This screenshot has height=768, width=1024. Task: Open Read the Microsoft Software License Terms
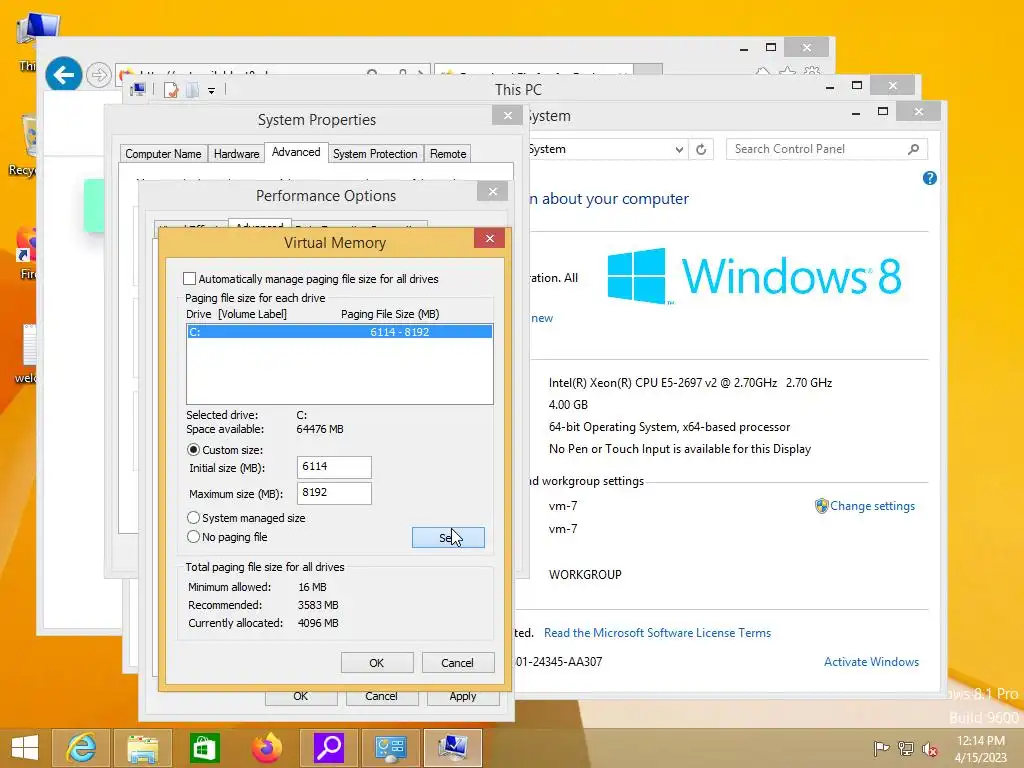(657, 633)
